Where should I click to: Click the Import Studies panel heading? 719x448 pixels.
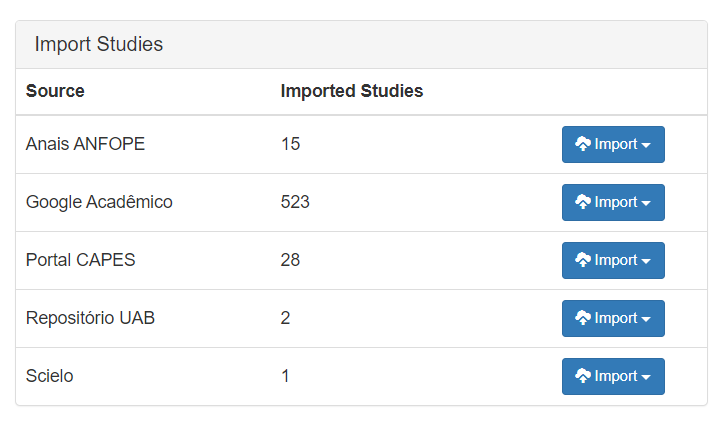pos(99,45)
